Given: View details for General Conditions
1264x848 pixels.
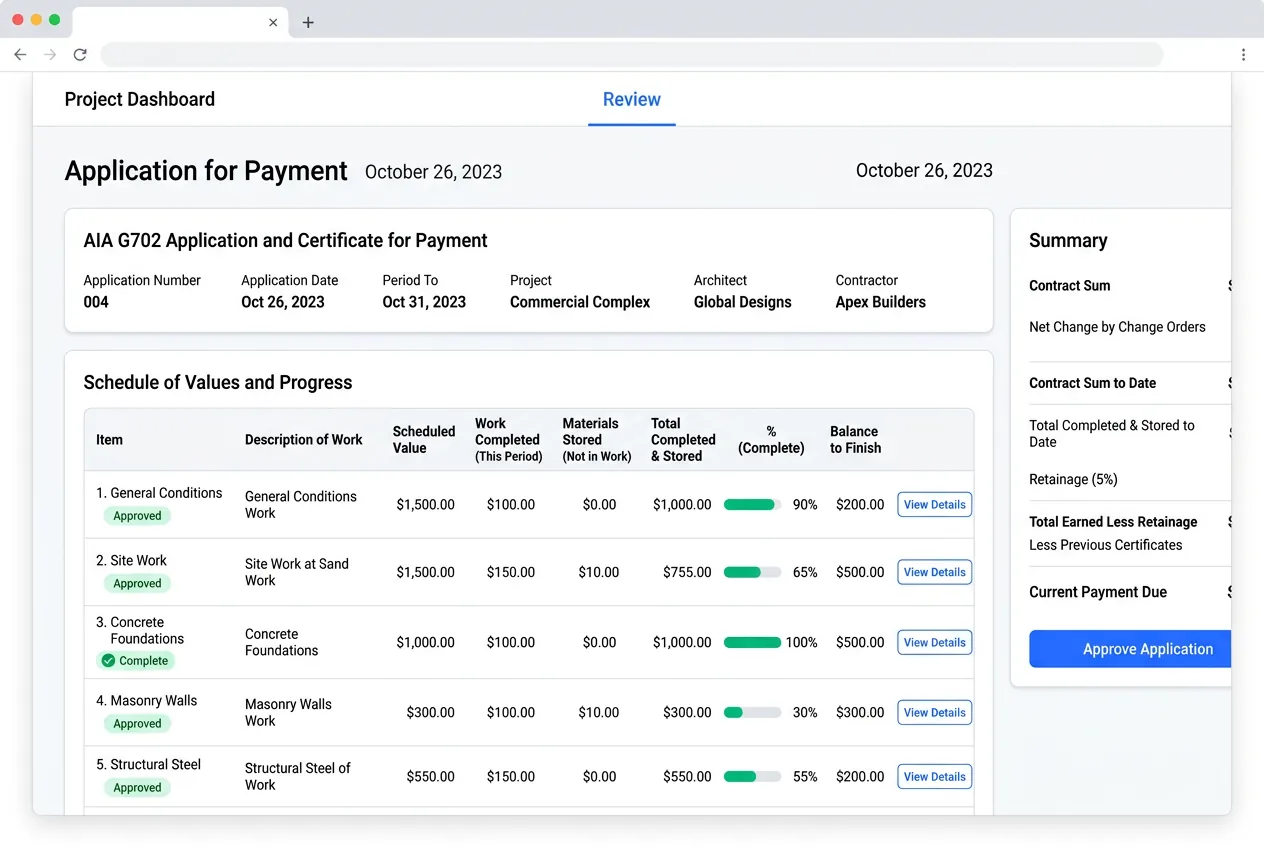Looking at the screenshot, I should 934,504.
